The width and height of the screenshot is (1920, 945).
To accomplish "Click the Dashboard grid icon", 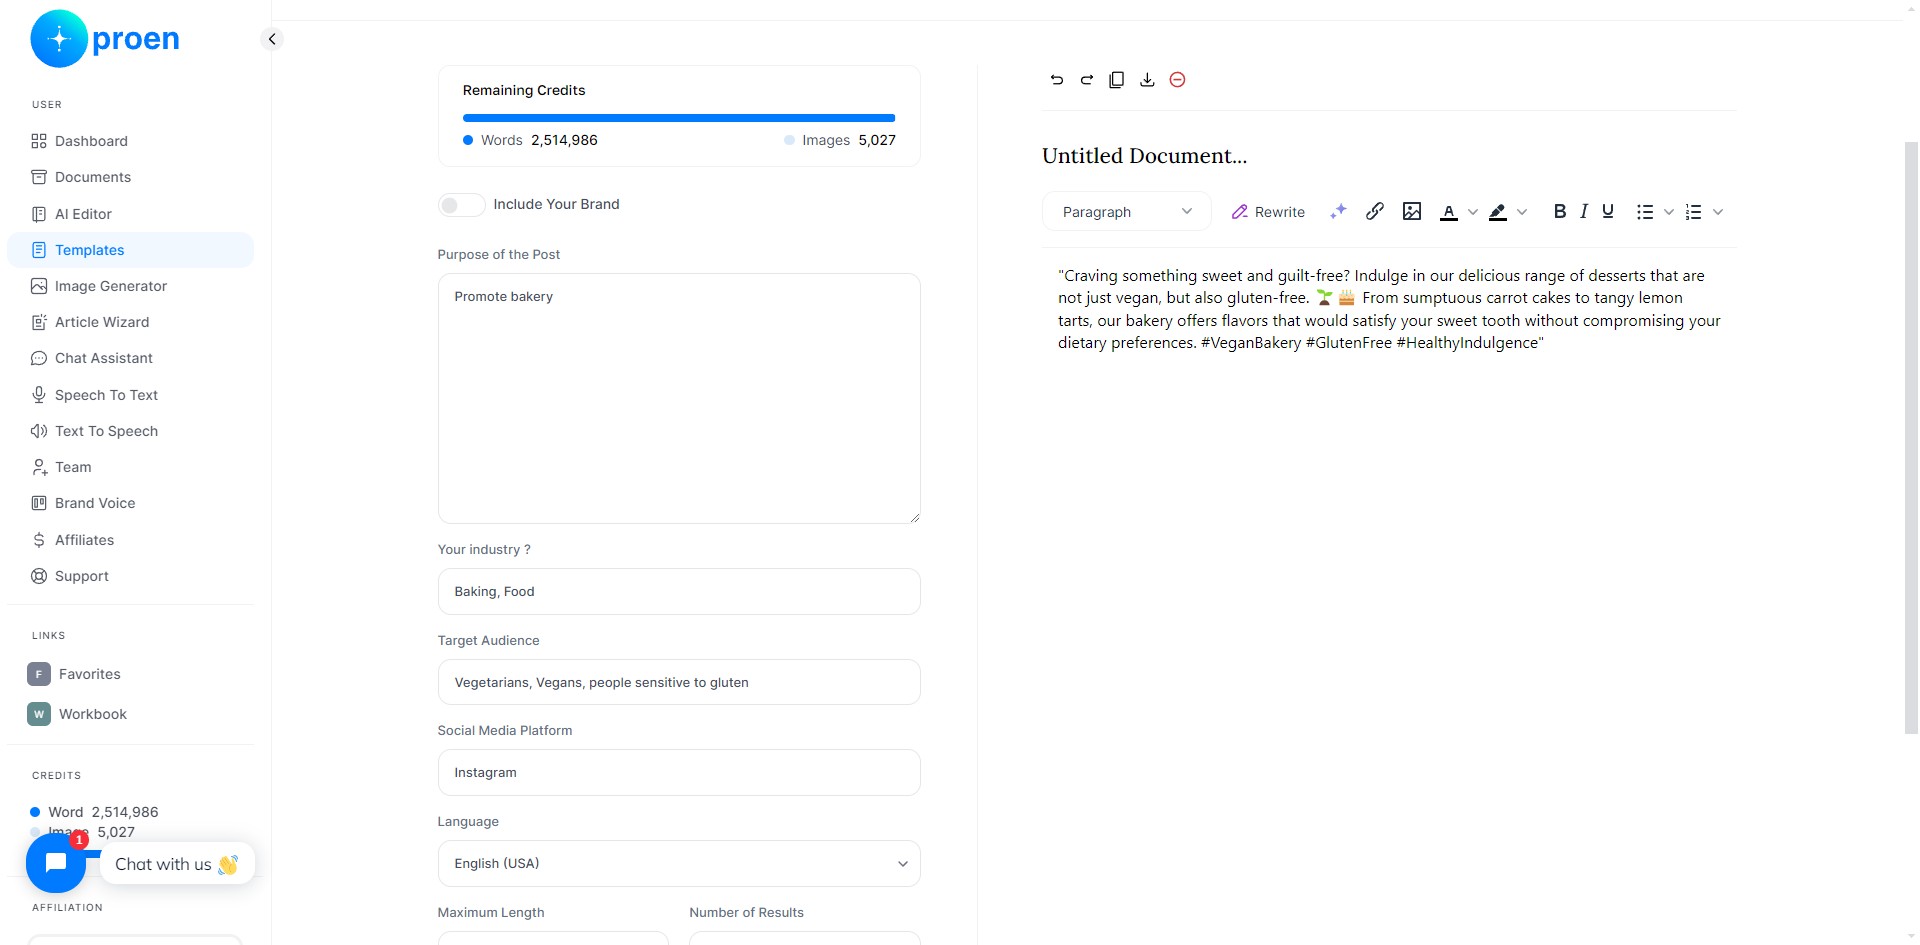I will (39, 141).
